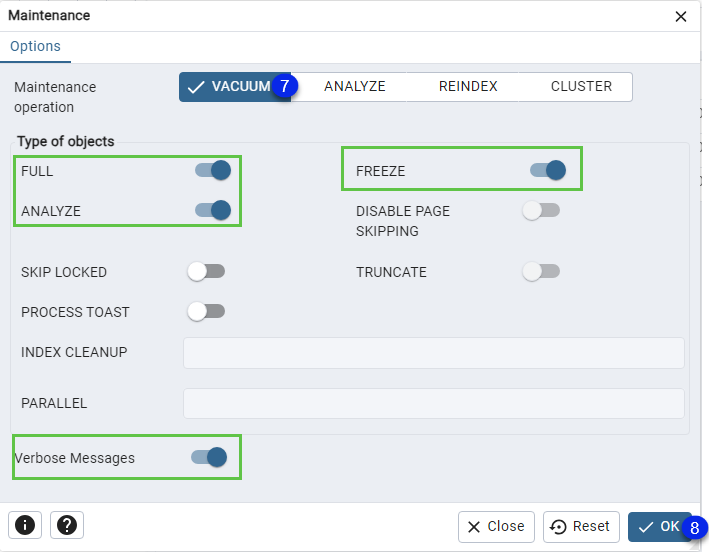
Task: Switch operation to REINDEX
Action: coord(468,86)
